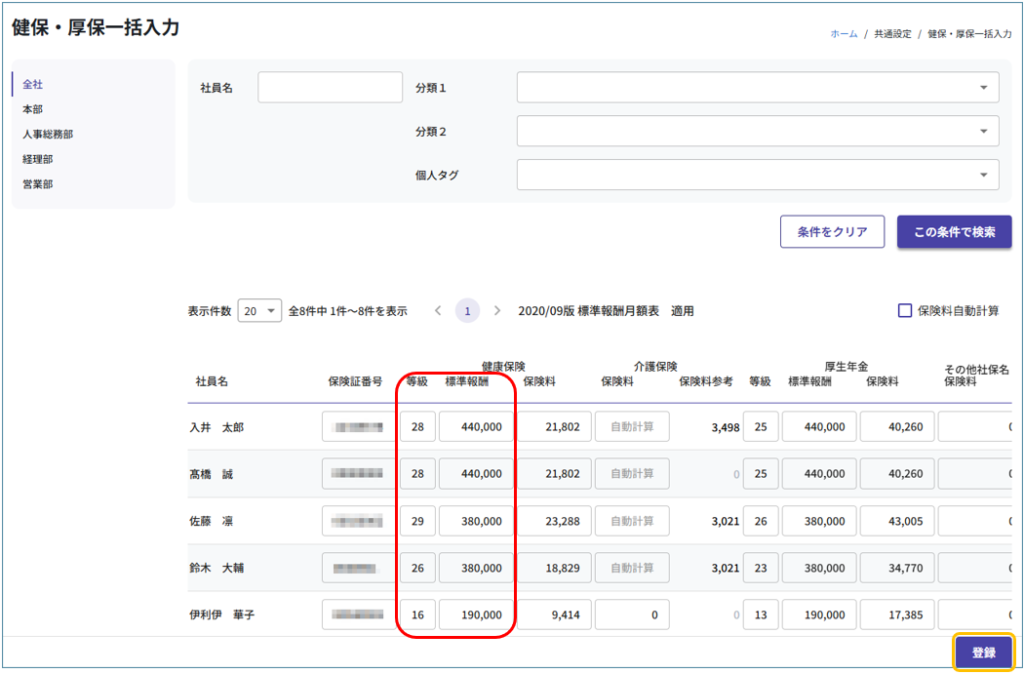The image size is (1024, 674).
Task: Go to previous page using left chevron
Action: 437,311
